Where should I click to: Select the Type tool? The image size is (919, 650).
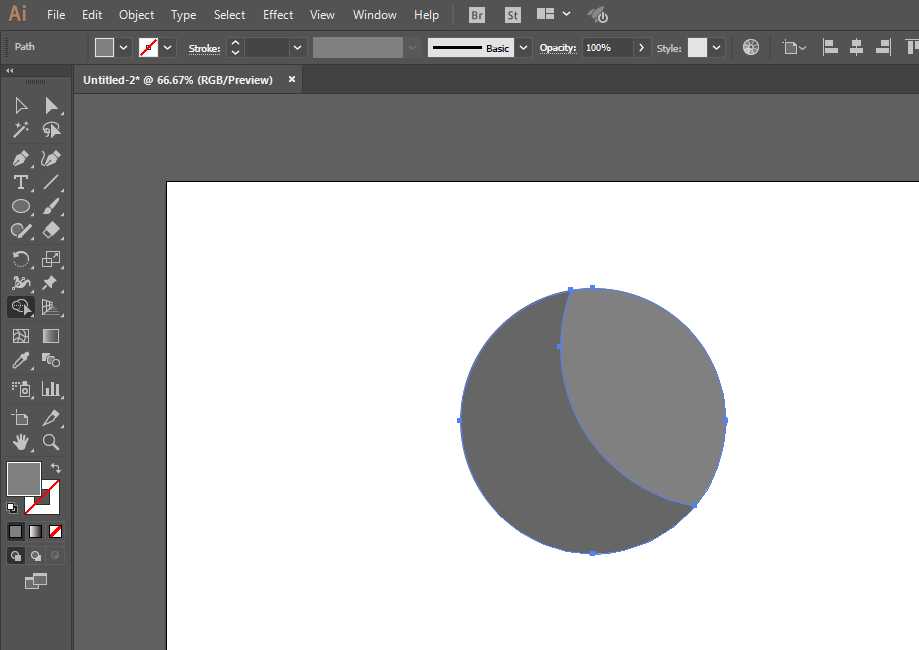[x=20, y=182]
